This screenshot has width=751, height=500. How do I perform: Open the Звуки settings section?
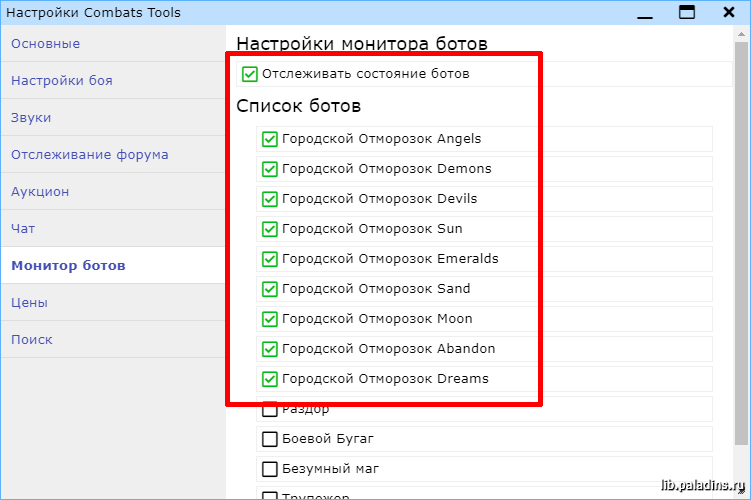coord(31,118)
